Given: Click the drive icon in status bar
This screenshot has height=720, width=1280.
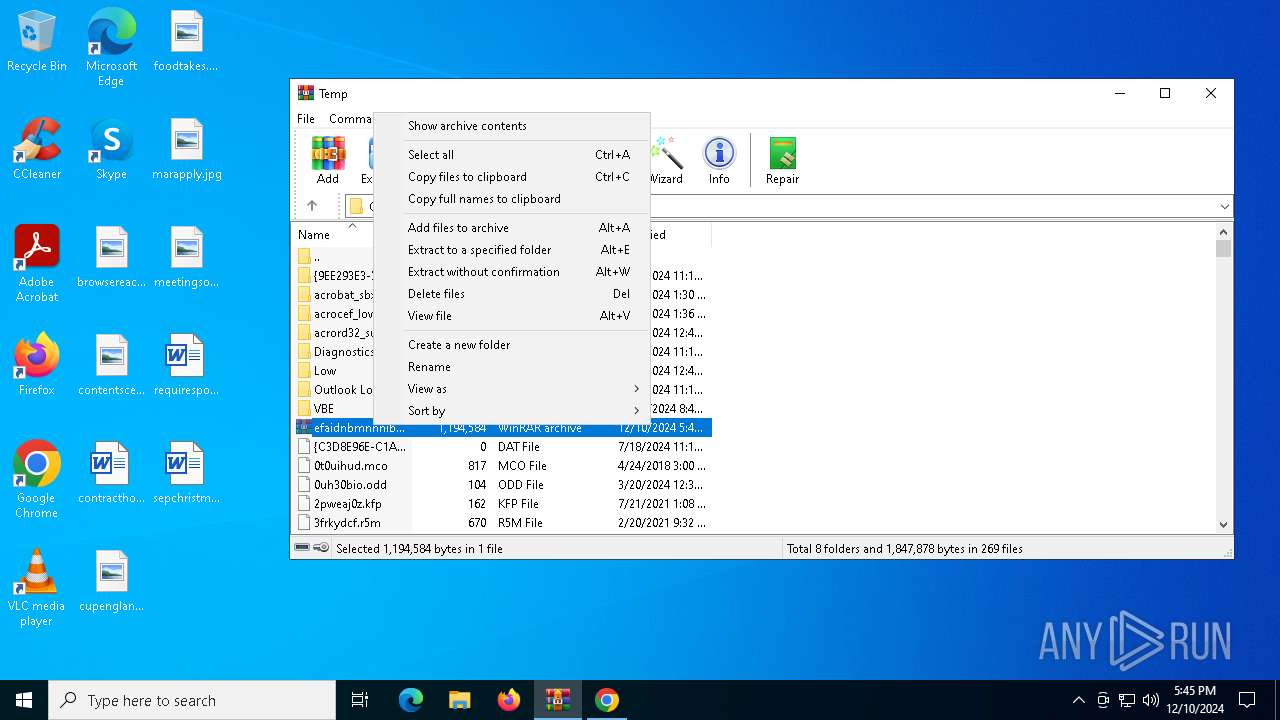Looking at the screenshot, I should (x=302, y=548).
